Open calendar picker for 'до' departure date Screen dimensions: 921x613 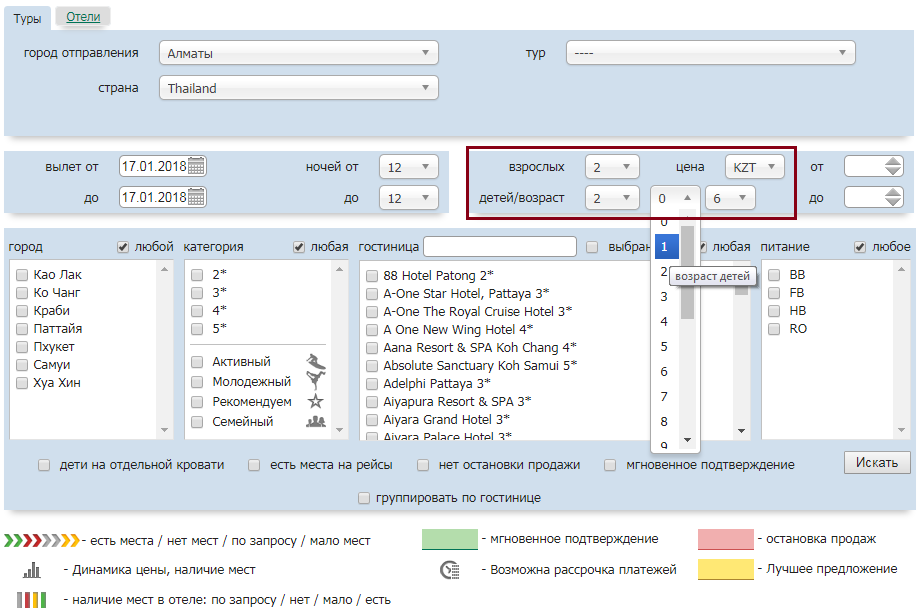(196, 197)
